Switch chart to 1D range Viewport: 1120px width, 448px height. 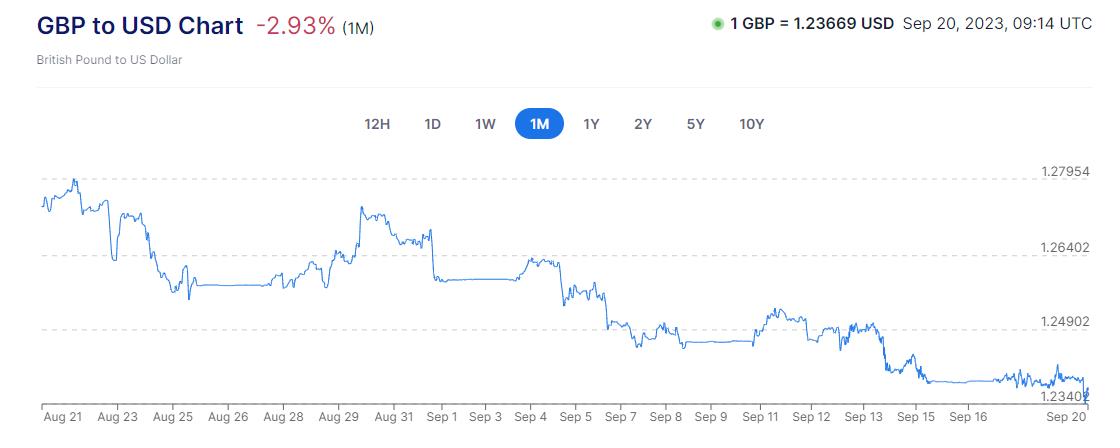point(433,124)
